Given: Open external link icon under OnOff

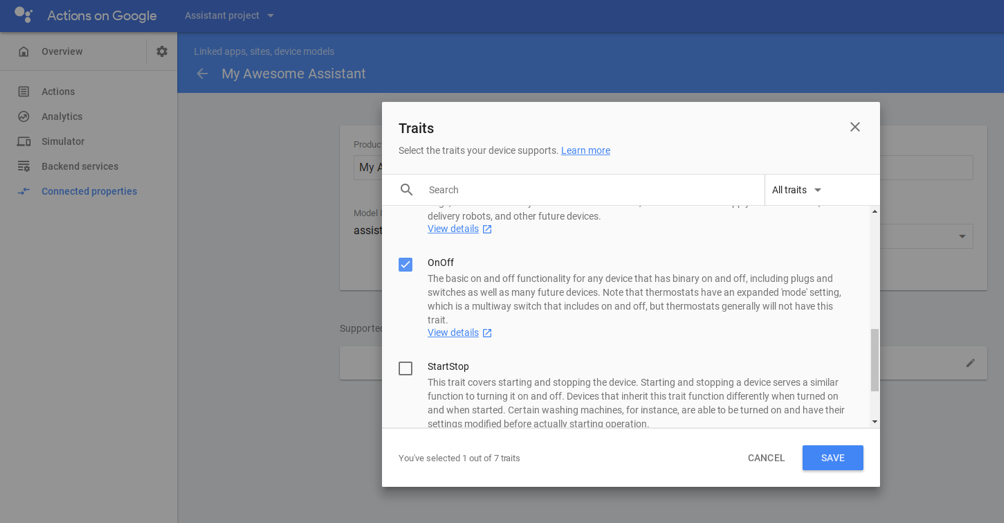Looking at the screenshot, I should tap(487, 333).
